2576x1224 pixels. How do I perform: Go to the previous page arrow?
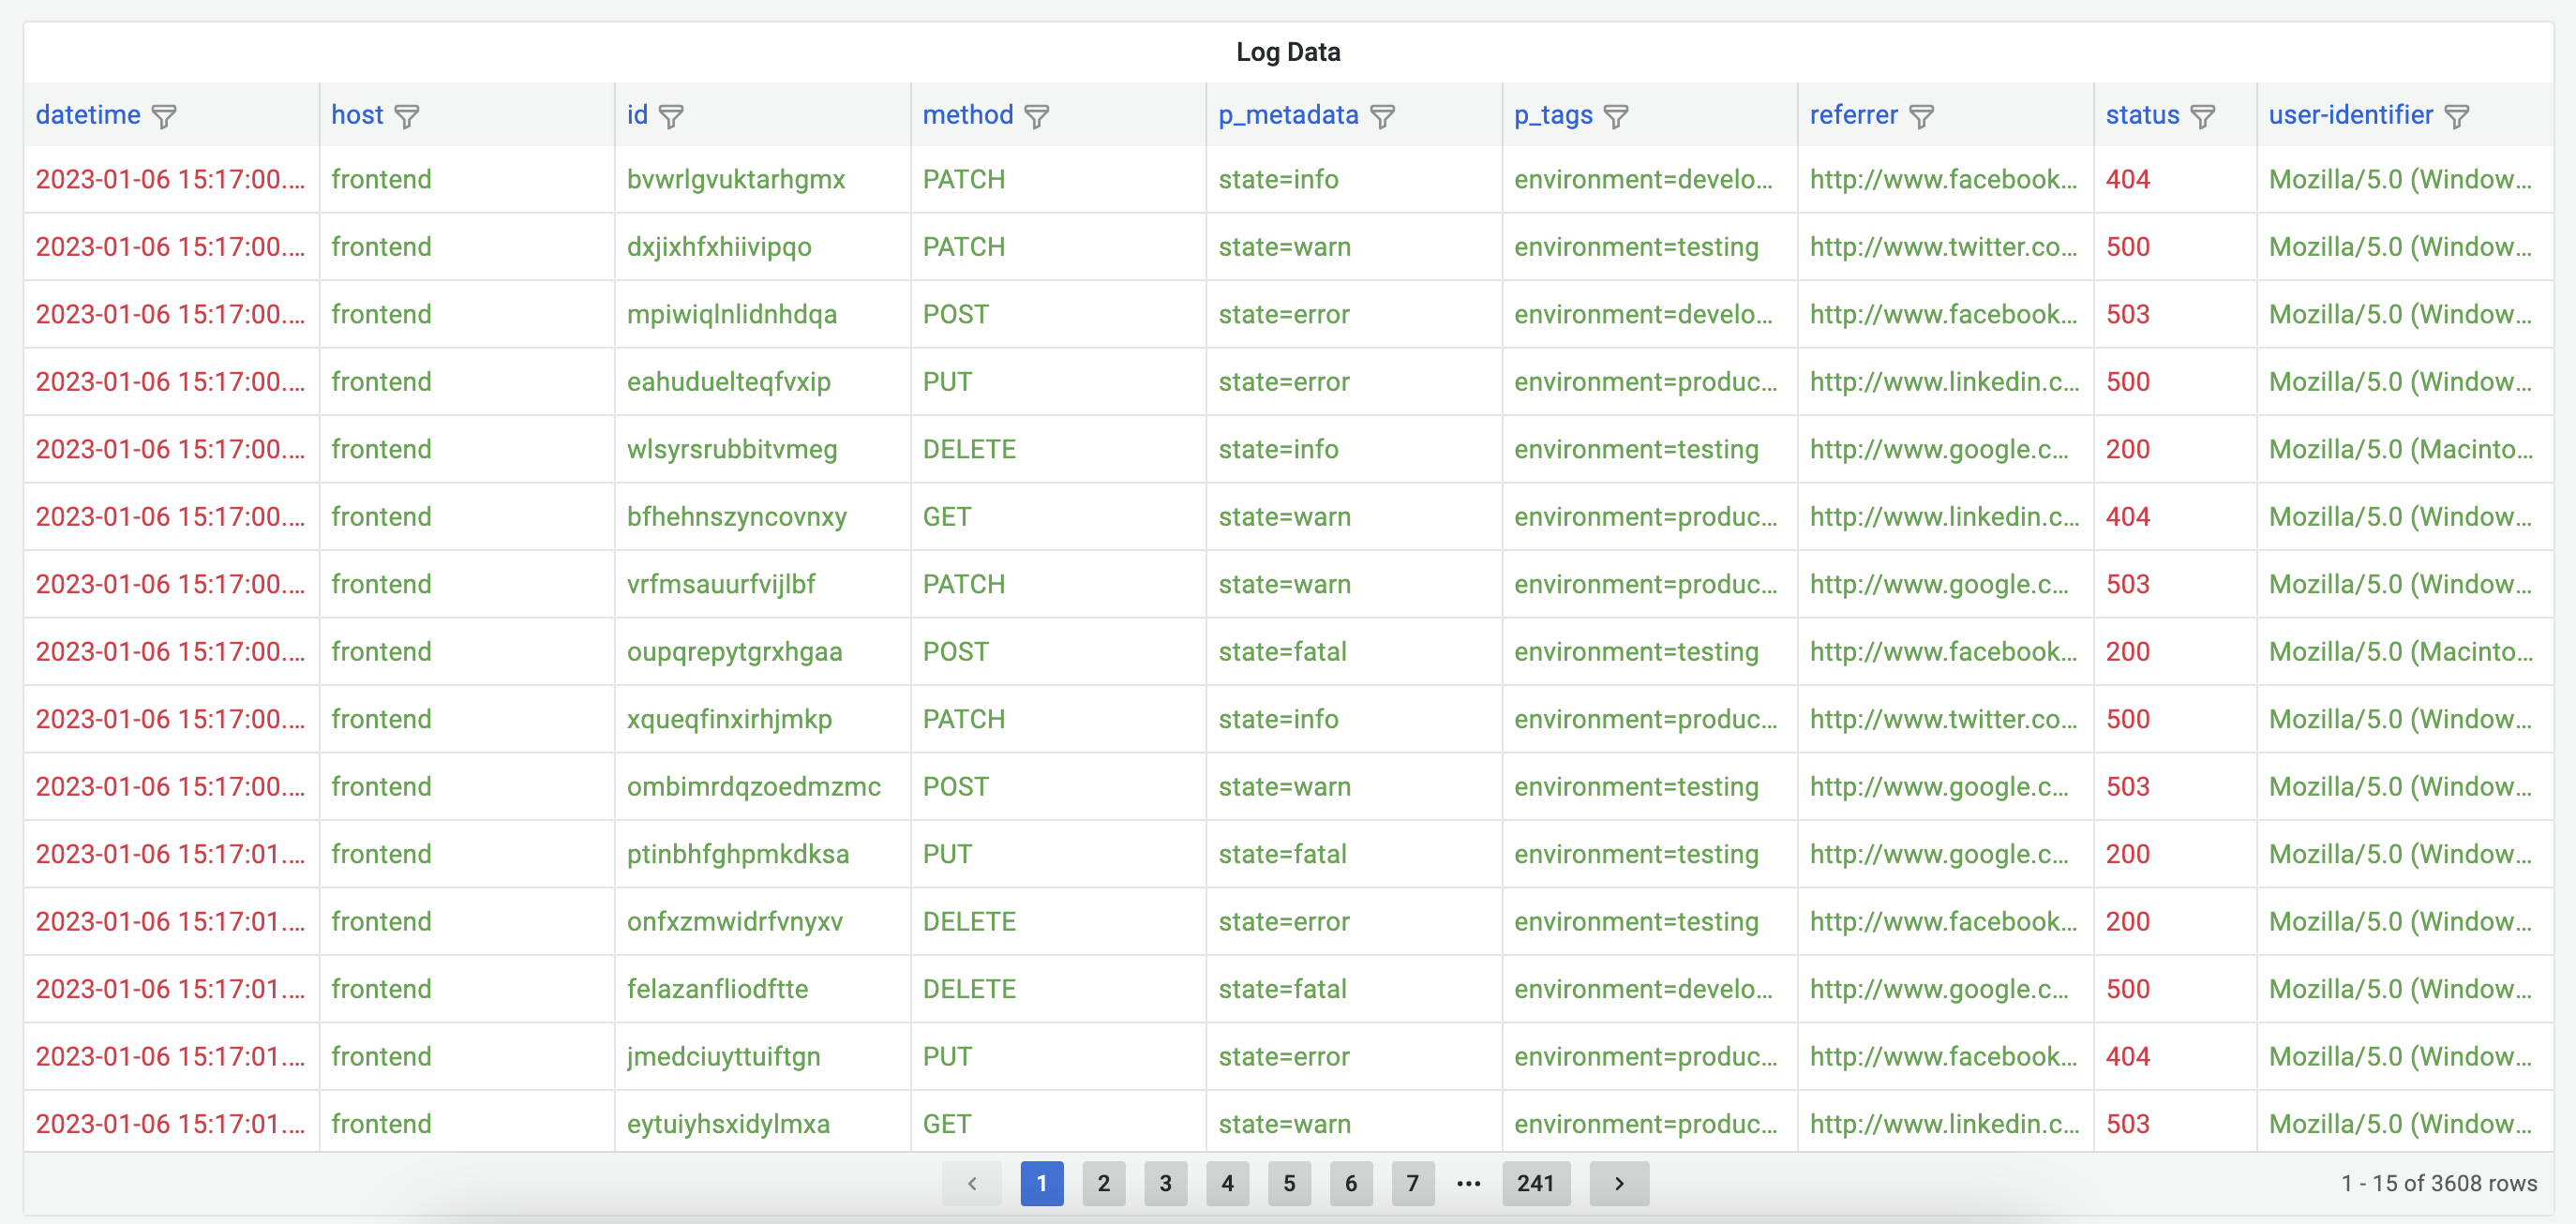click(971, 1184)
